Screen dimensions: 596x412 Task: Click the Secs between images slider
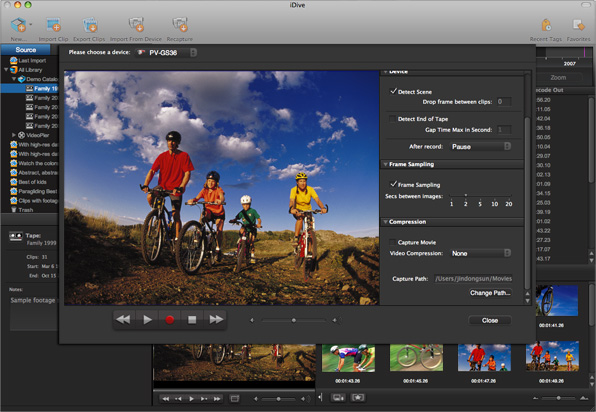click(480, 195)
